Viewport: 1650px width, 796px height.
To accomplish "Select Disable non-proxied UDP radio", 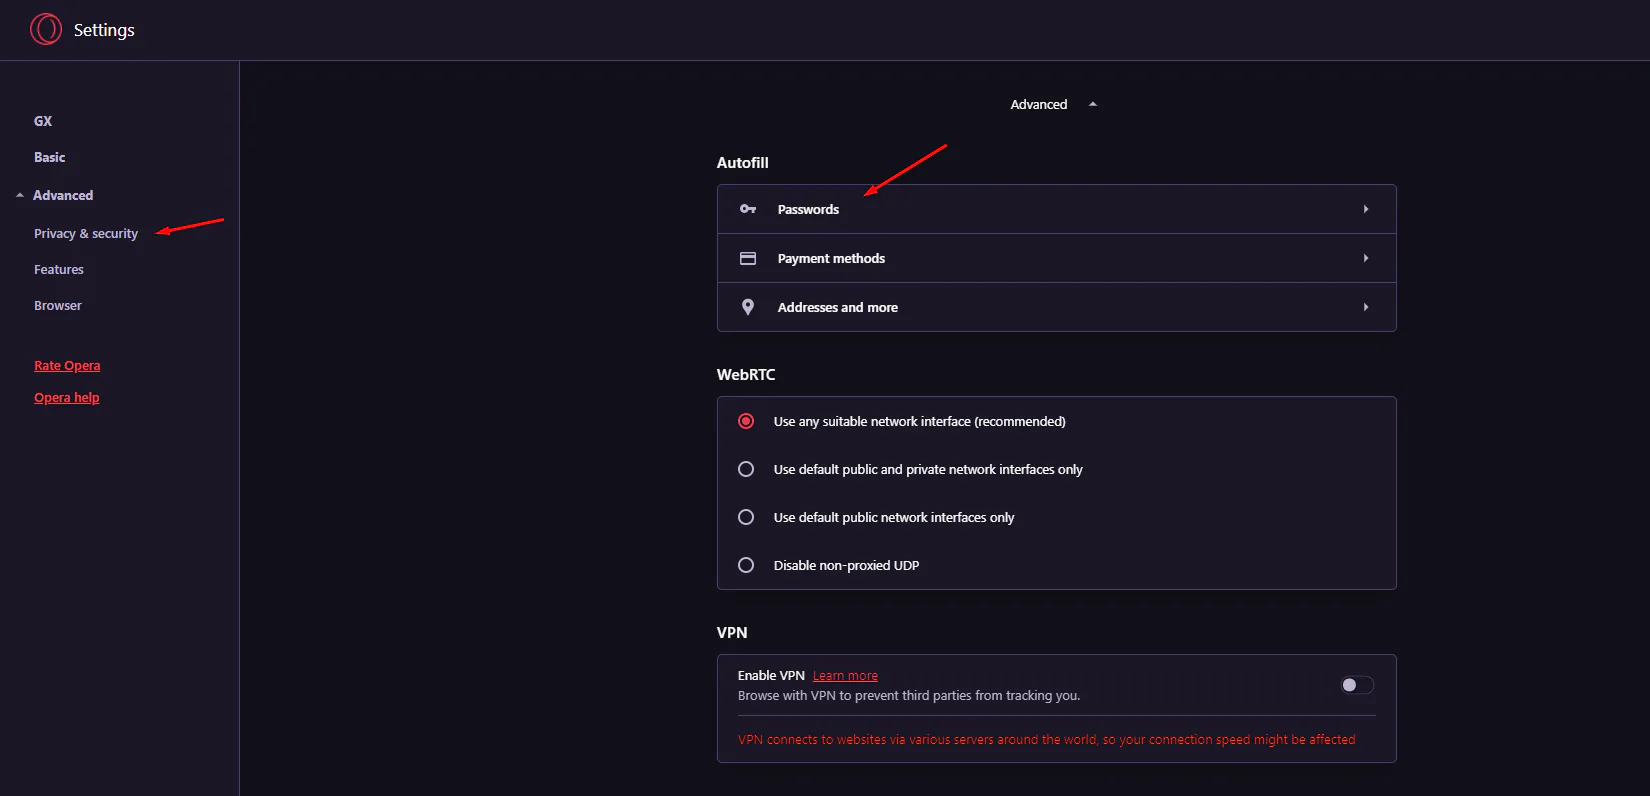I will coord(746,565).
